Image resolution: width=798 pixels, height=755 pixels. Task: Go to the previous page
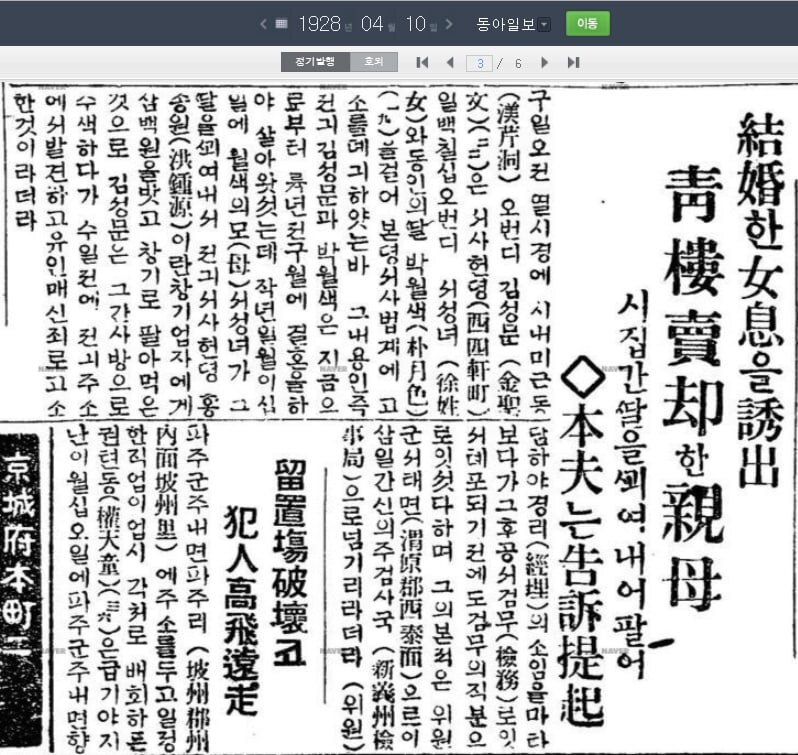tap(449, 62)
